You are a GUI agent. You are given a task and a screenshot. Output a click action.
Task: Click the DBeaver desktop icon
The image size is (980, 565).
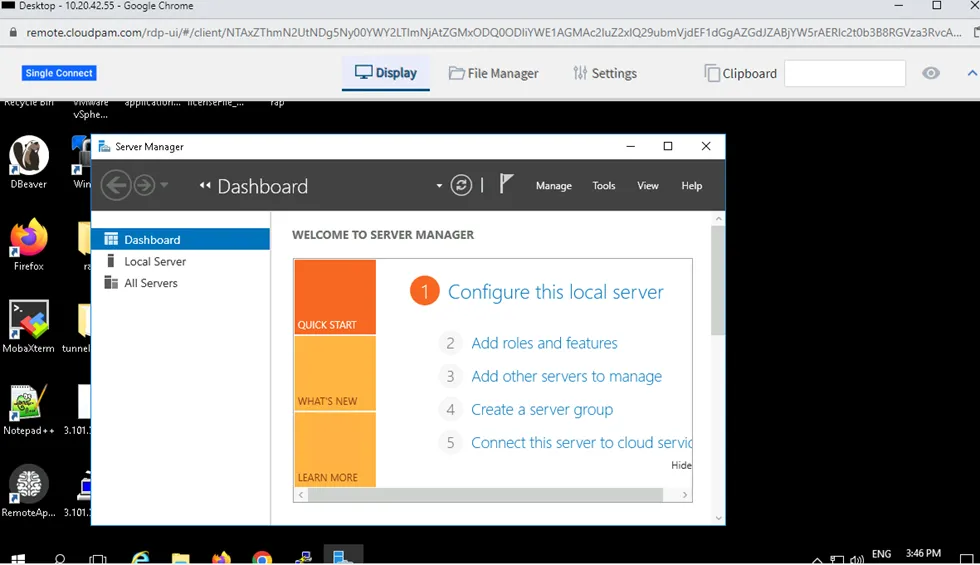(28, 162)
